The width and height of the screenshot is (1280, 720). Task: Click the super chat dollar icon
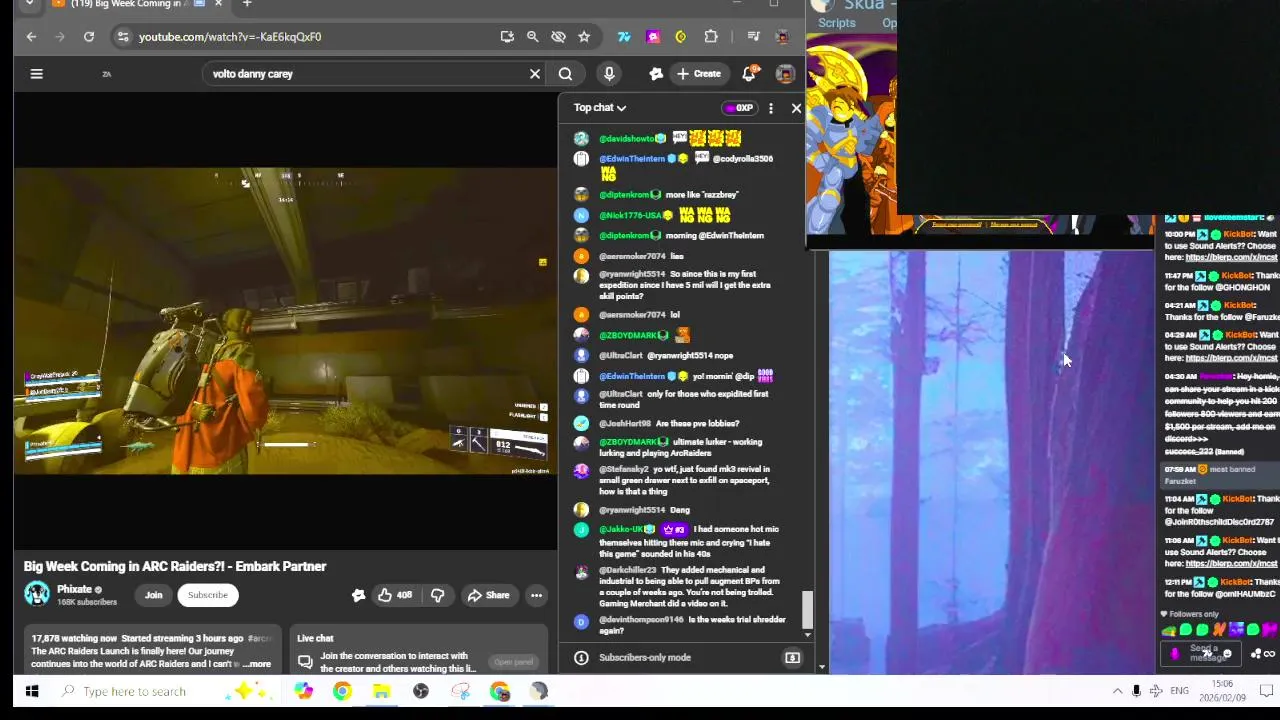tap(792, 658)
